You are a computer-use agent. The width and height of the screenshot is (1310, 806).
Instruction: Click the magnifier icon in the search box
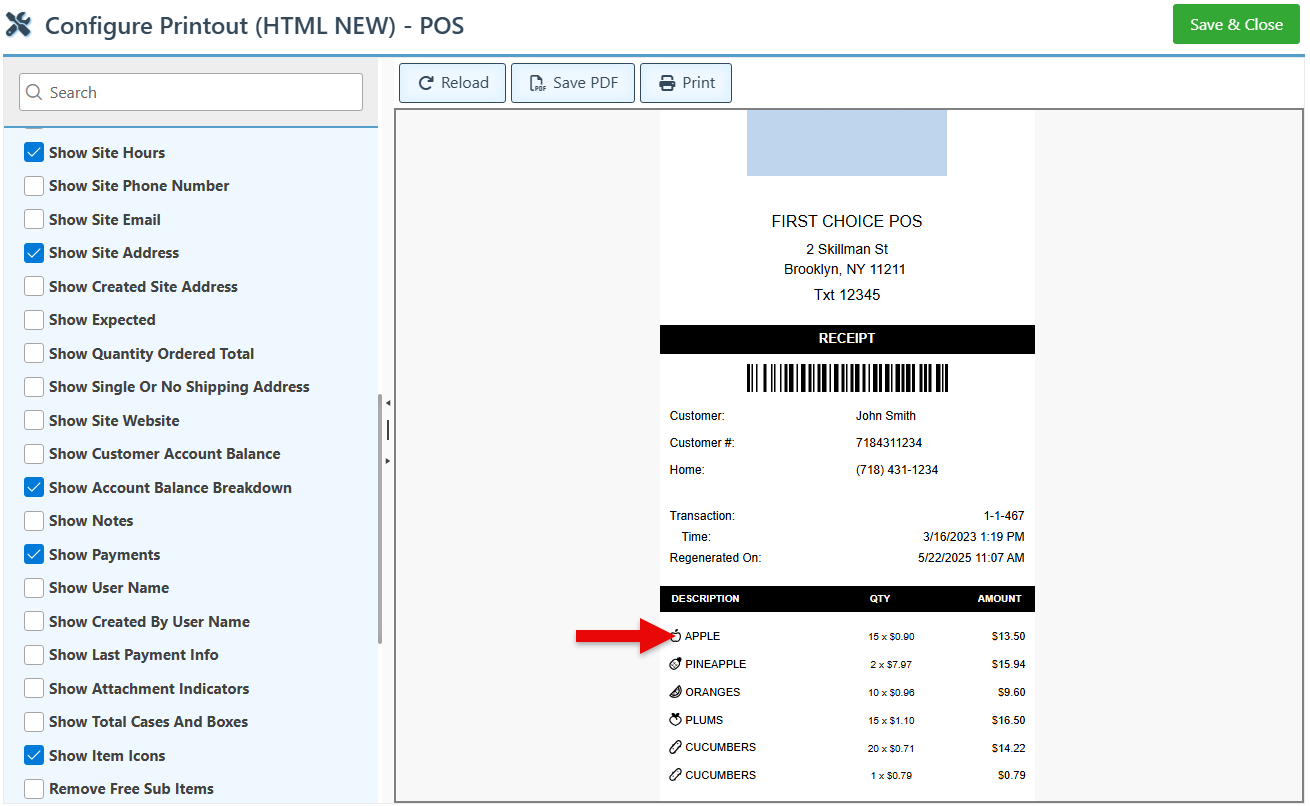point(34,93)
